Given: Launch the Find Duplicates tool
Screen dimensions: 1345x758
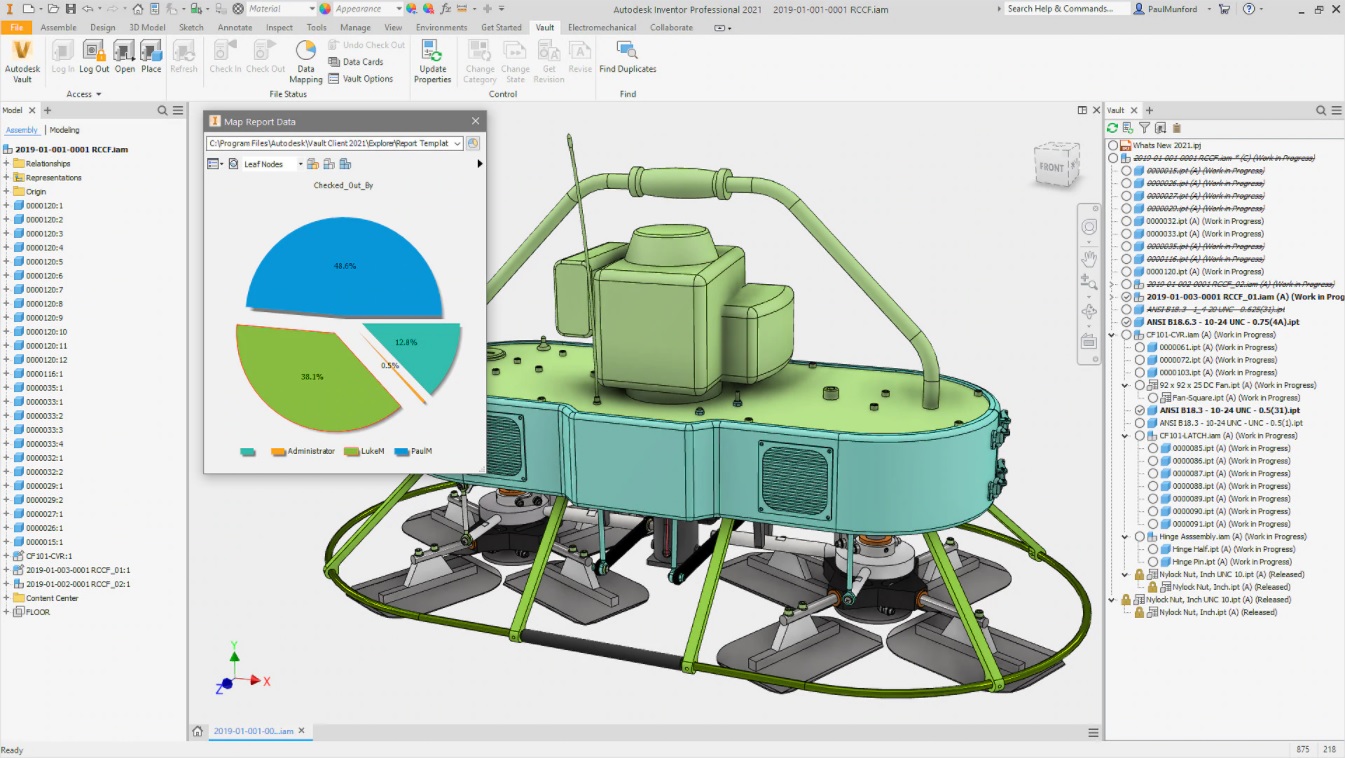Looking at the screenshot, I should 628,57.
